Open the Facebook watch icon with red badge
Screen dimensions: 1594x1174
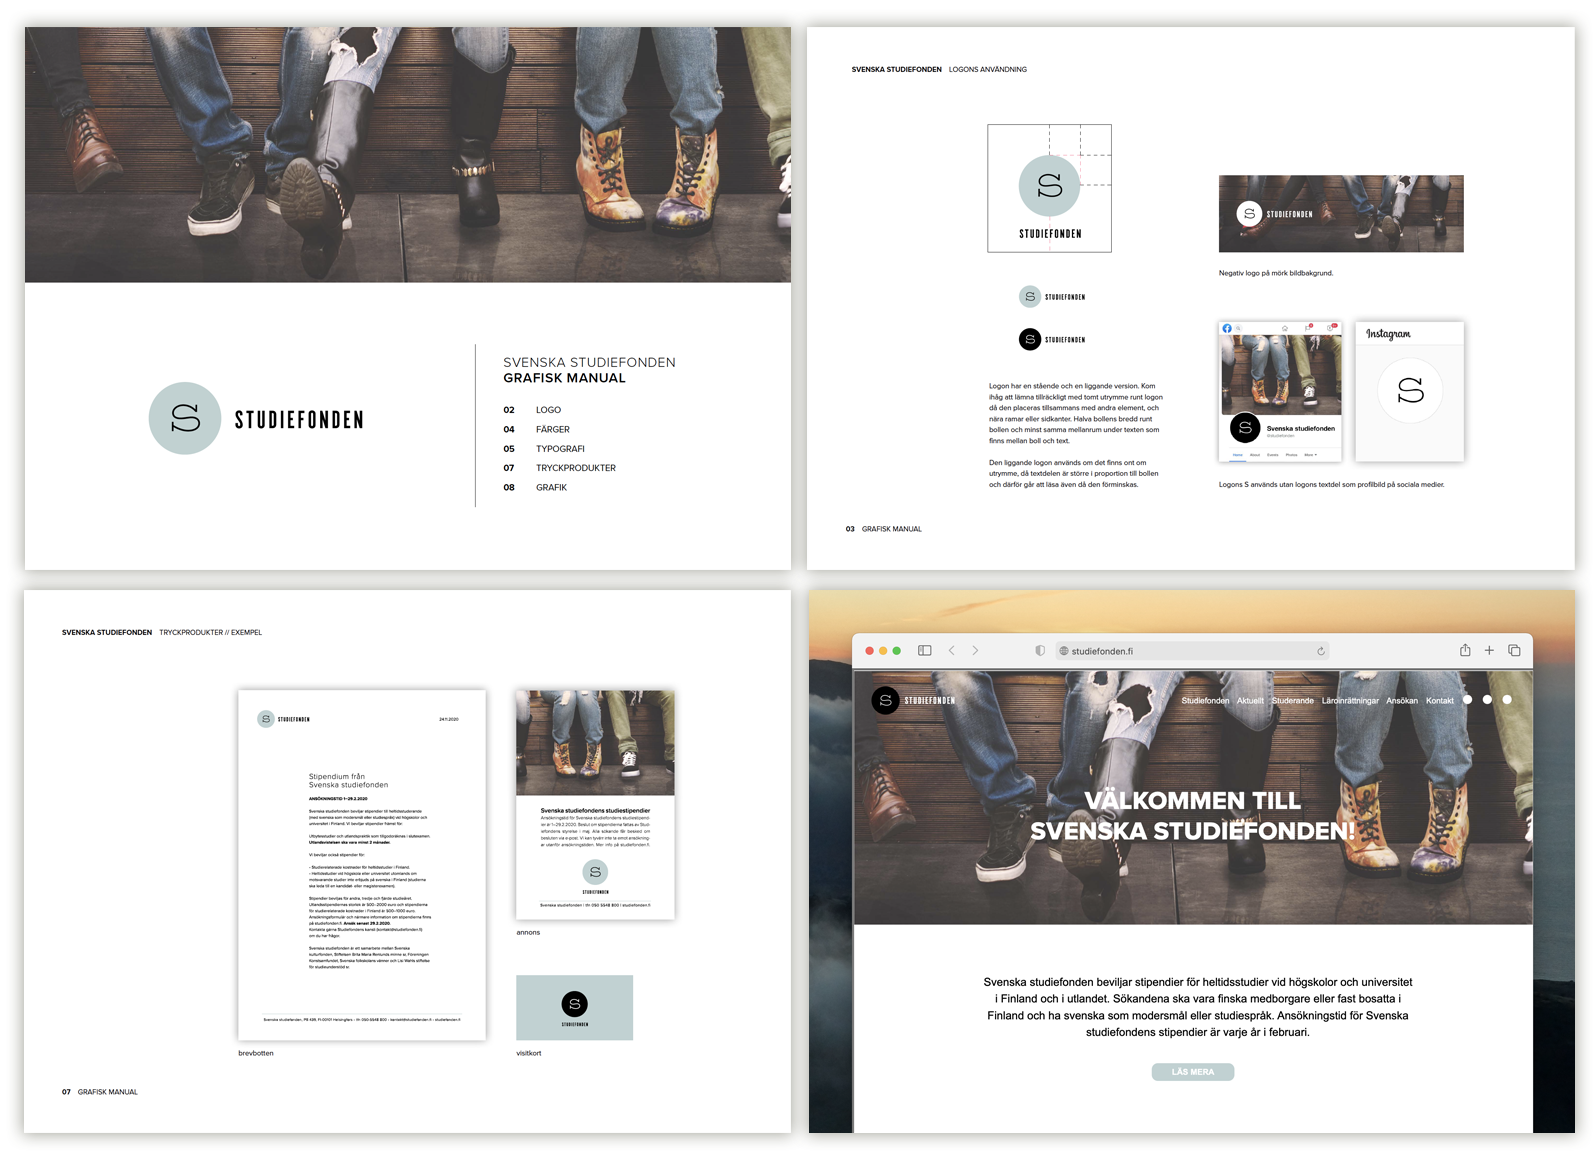click(x=1331, y=328)
